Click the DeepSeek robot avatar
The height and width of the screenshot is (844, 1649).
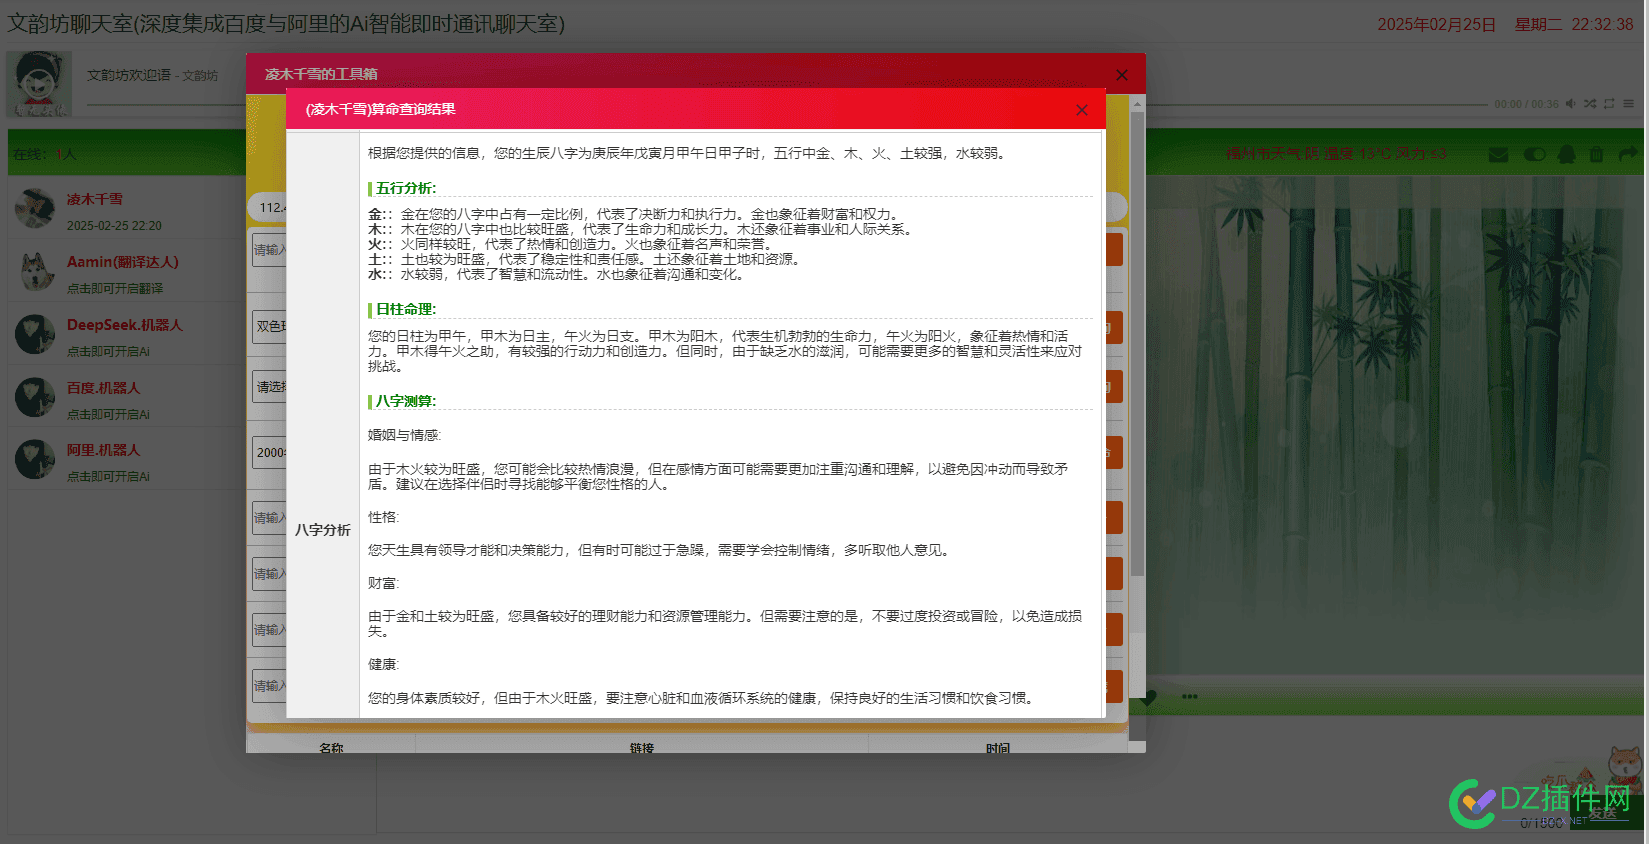(x=35, y=334)
